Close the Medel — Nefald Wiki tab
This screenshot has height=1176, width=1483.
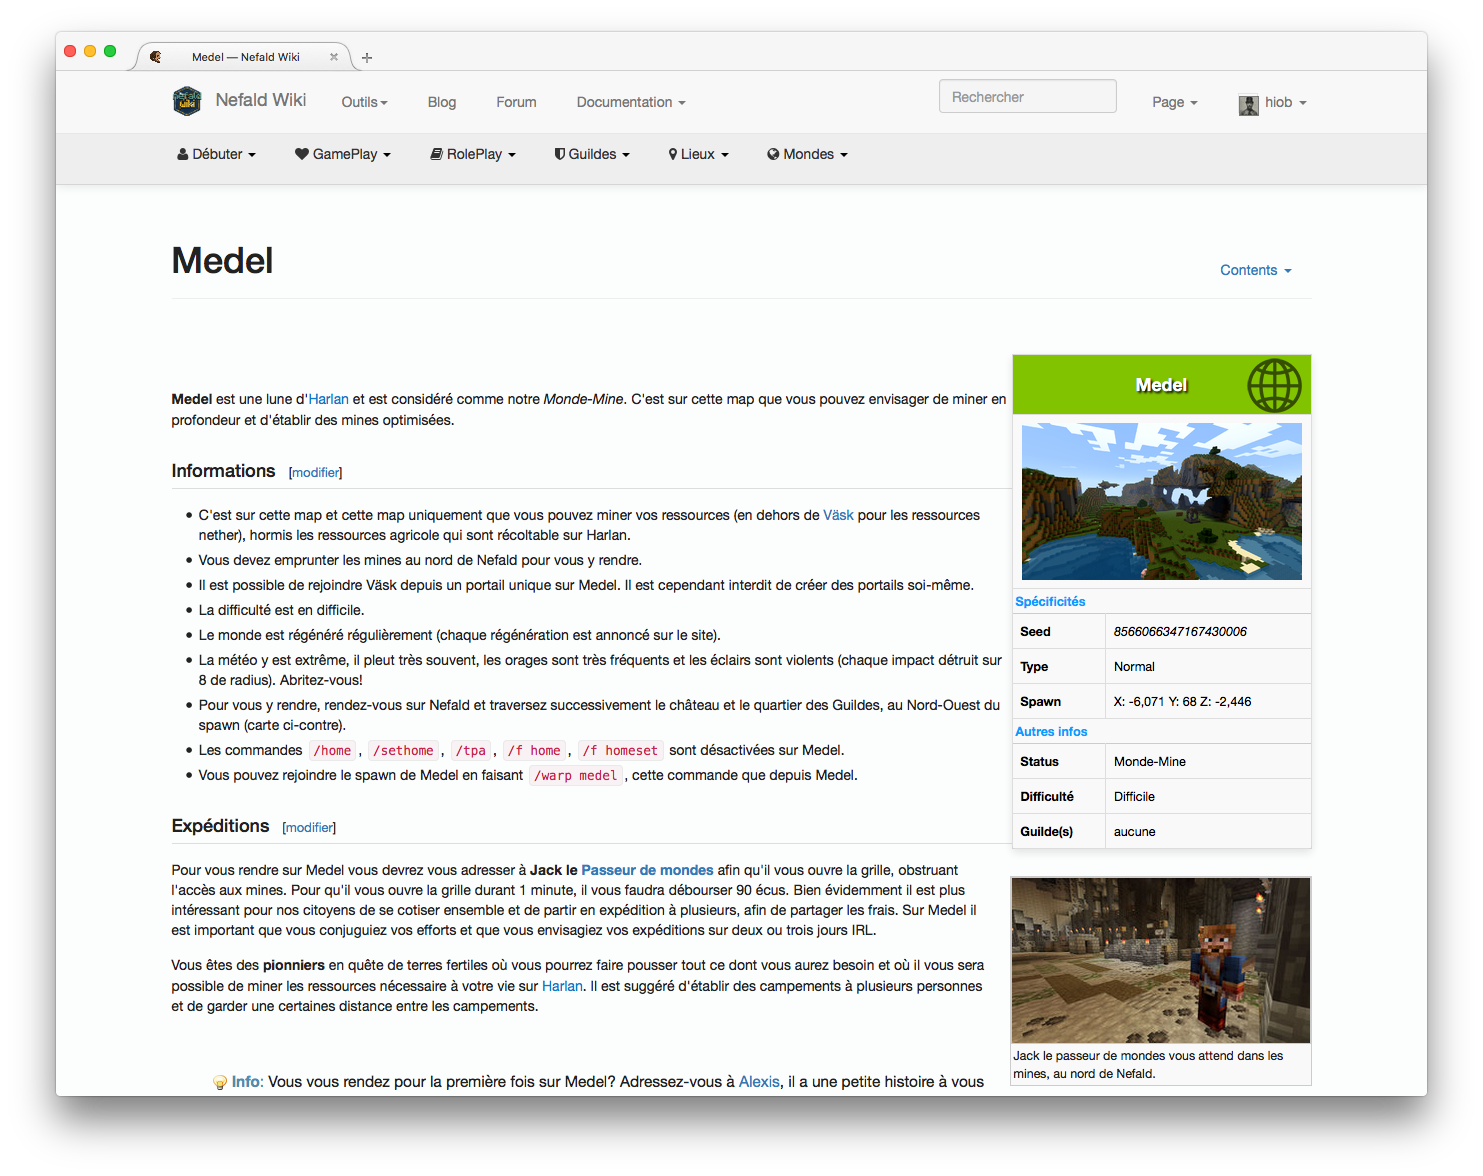coord(334,57)
